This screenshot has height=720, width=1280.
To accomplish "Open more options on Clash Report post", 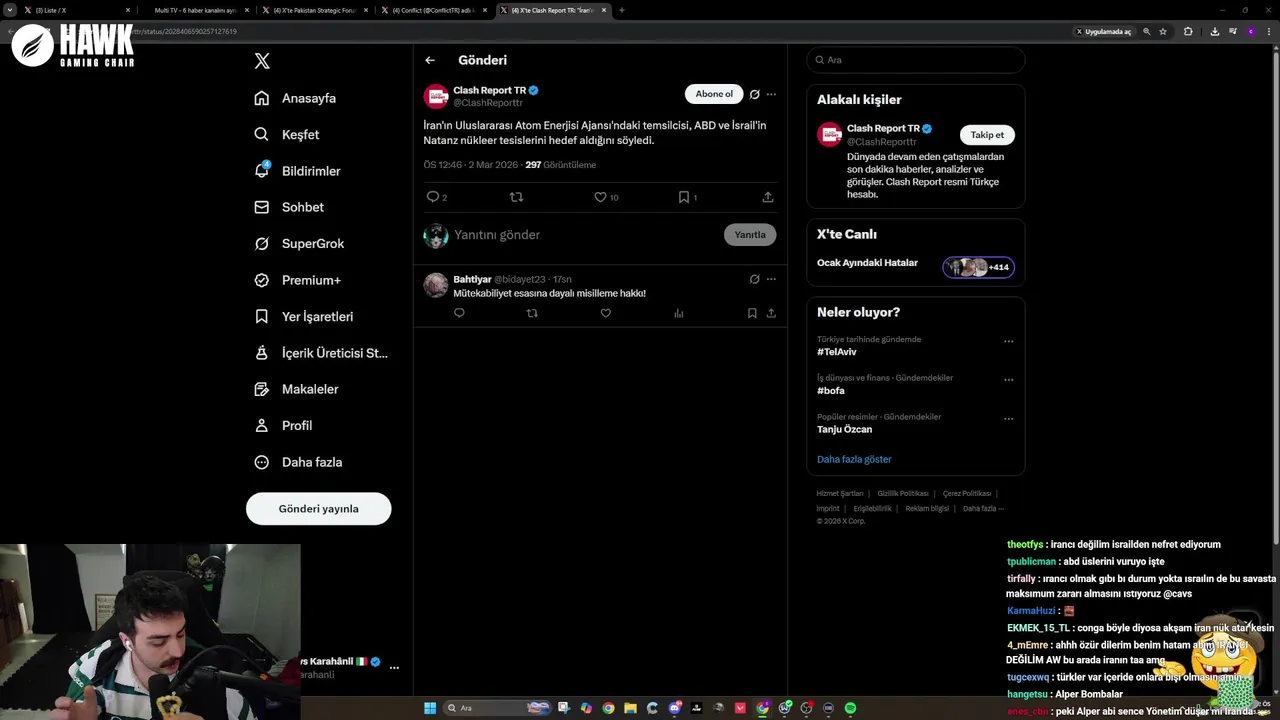I will coord(771,94).
